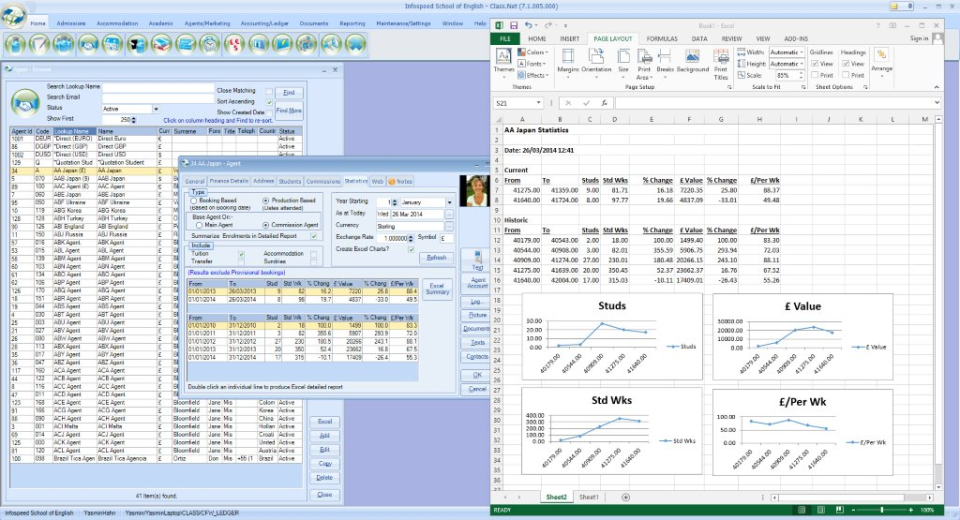This screenshot has height=520, width=960.
Task: Toggle Gridlines View checkbox in Excel
Action: point(815,64)
